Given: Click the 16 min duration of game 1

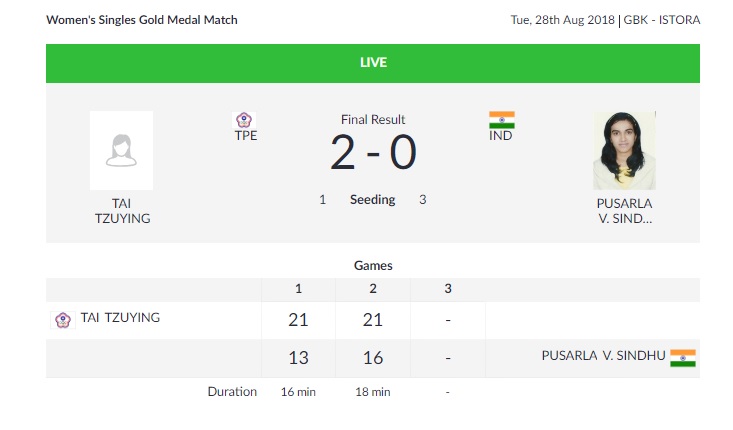Looking at the screenshot, I should (298, 392).
